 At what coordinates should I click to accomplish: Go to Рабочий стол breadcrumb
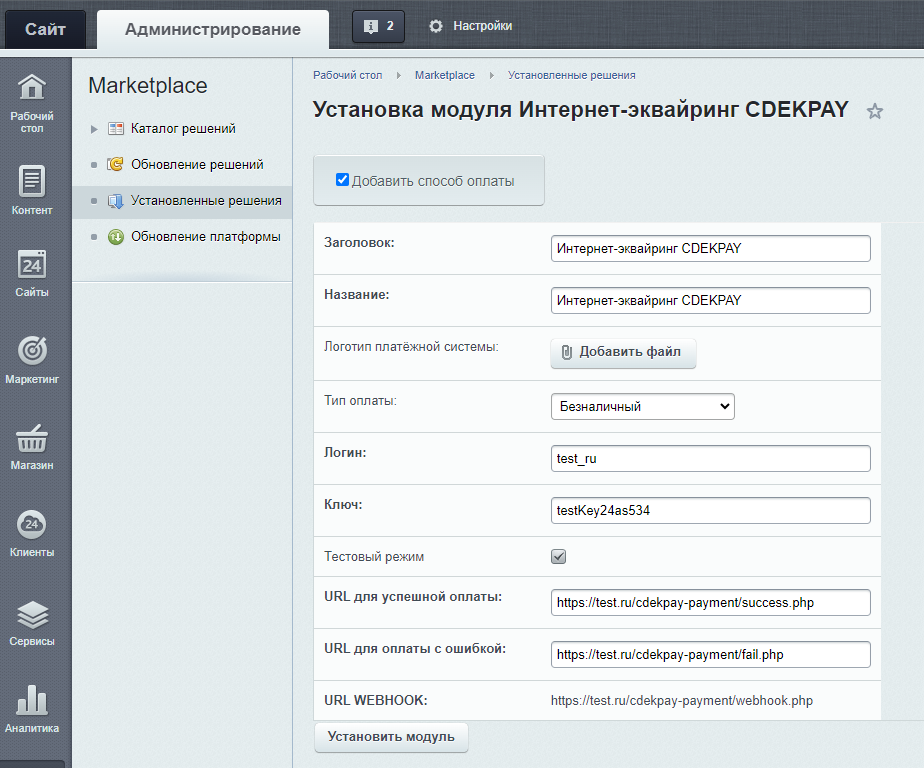pyautogui.click(x=348, y=75)
